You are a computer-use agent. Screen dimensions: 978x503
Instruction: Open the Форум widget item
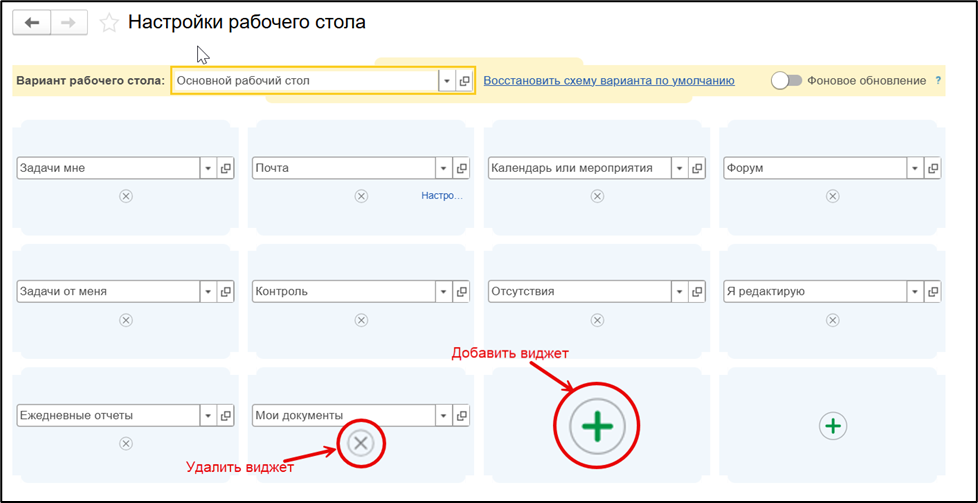932,168
